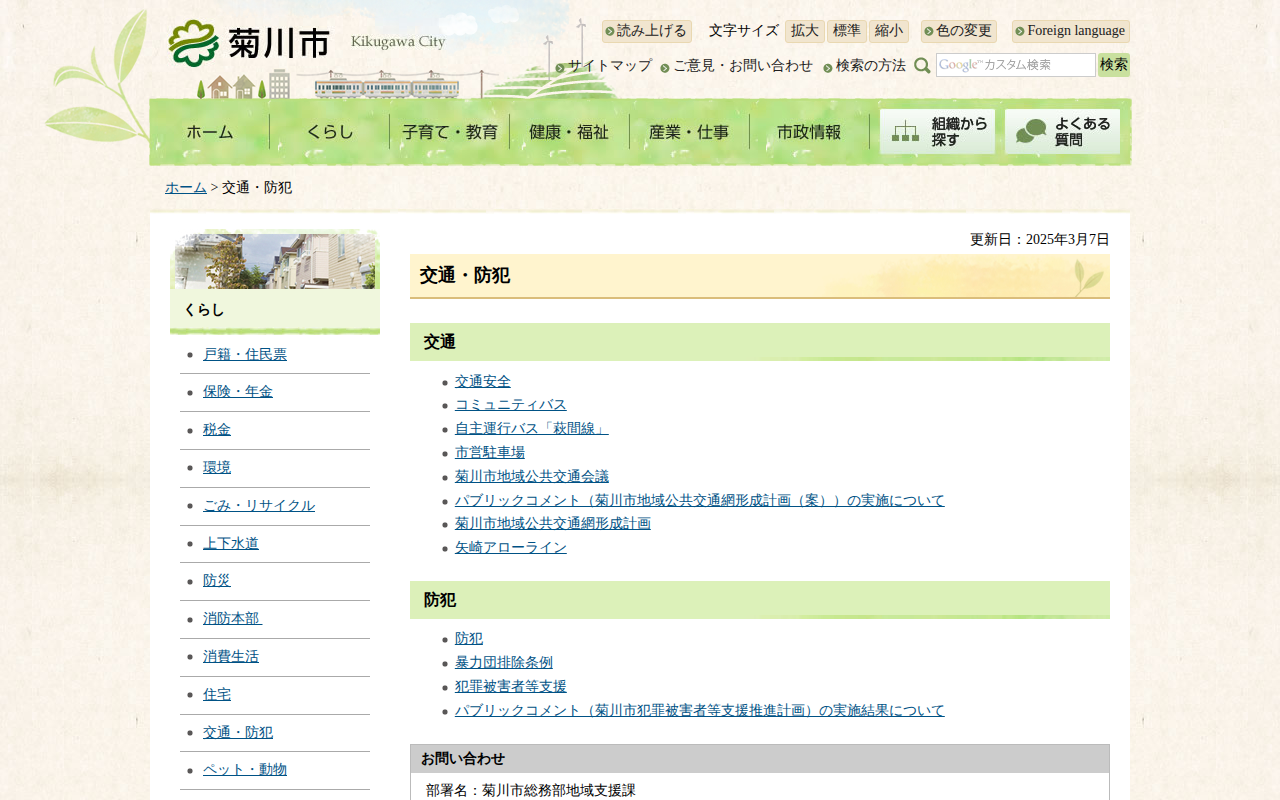Open 環境 in the sidebar
The height and width of the screenshot is (800, 1280).
pos(217,468)
